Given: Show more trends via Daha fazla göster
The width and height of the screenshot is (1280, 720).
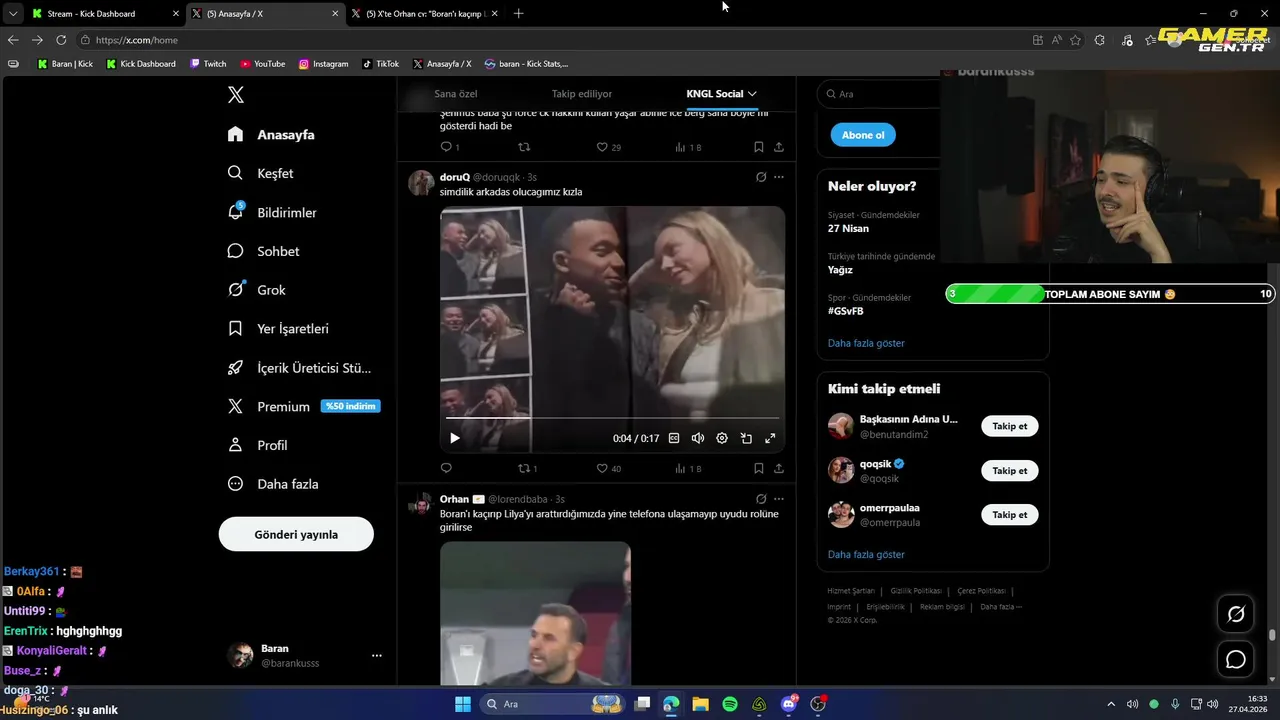Looking at the screenshot, I should pyautogui.click(x=866, y=343).
